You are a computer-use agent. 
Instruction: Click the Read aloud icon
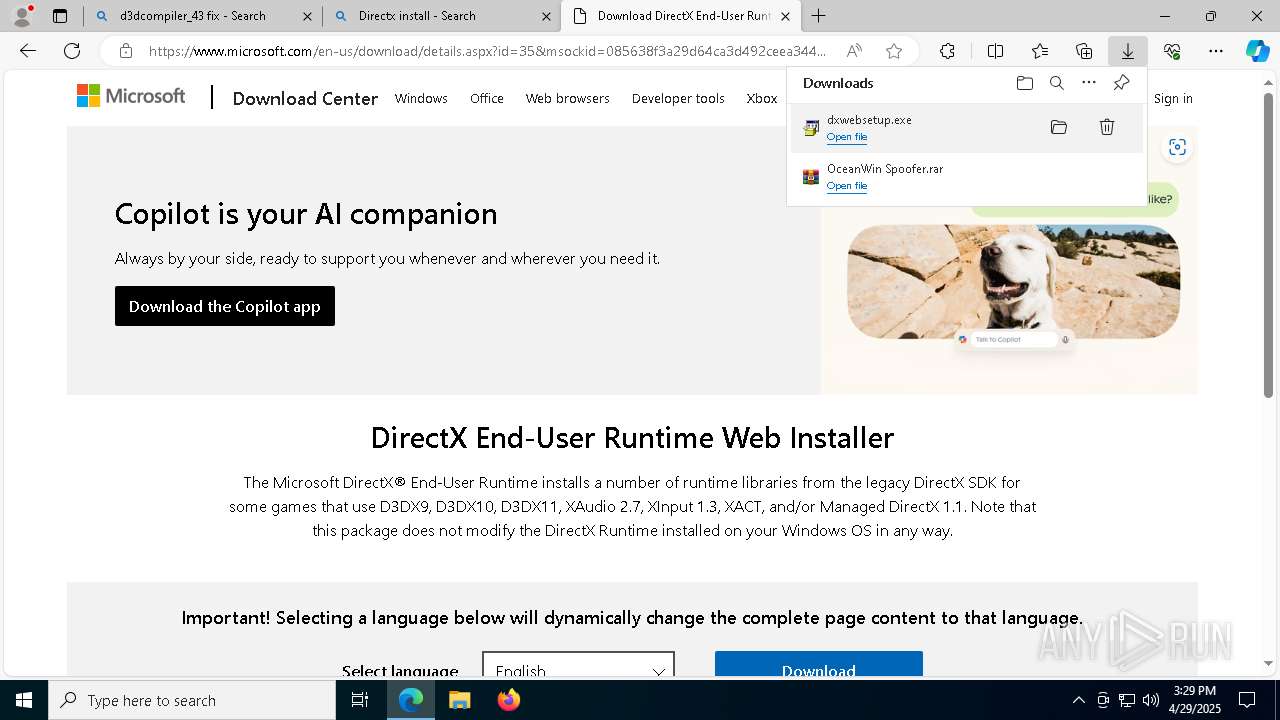coord(854,51)
